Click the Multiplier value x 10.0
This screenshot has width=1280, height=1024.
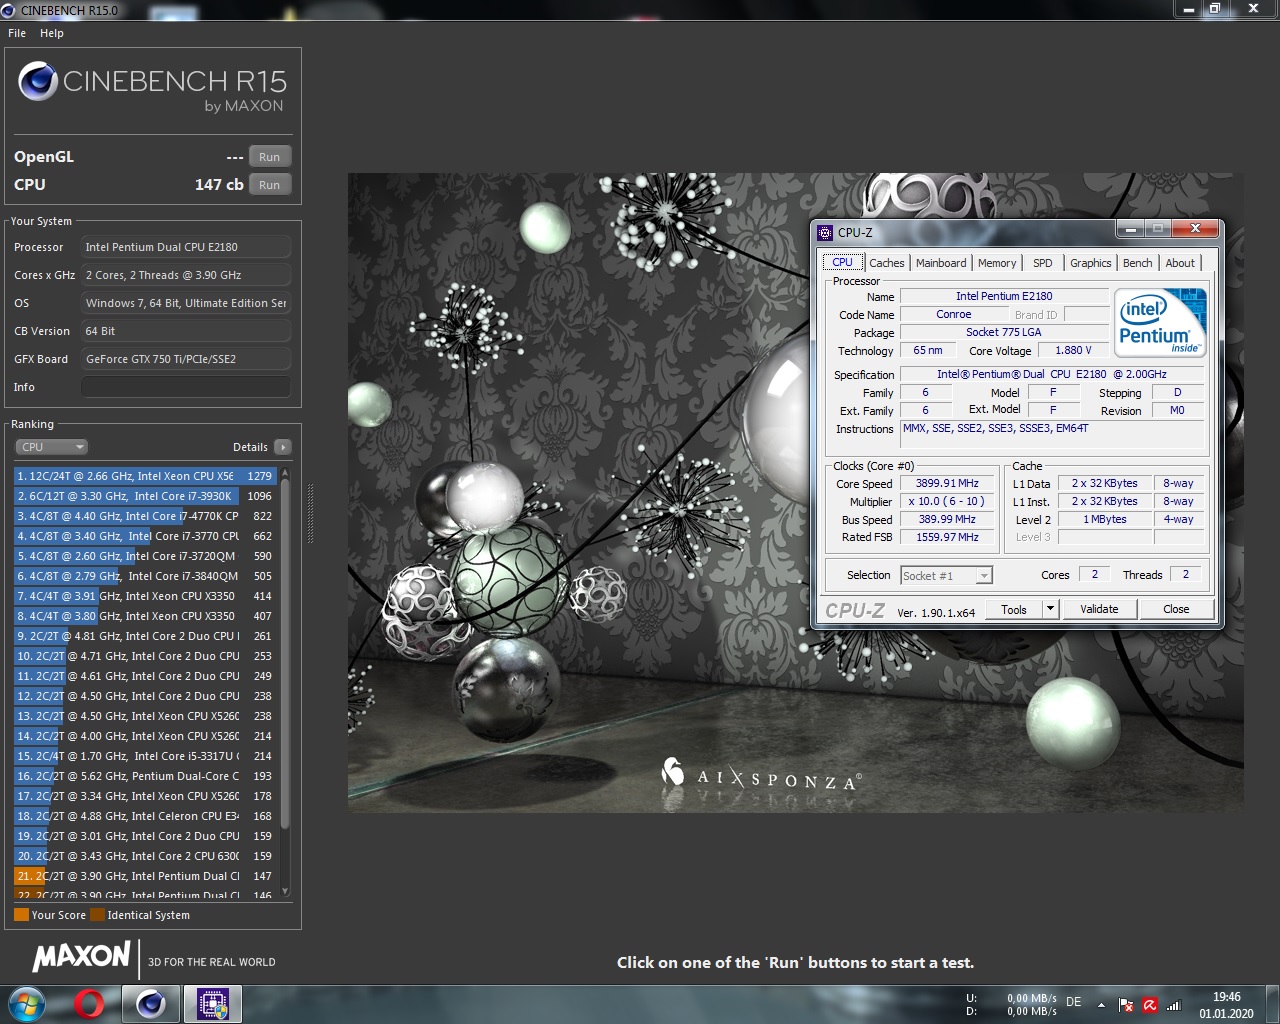click(947, 501)
